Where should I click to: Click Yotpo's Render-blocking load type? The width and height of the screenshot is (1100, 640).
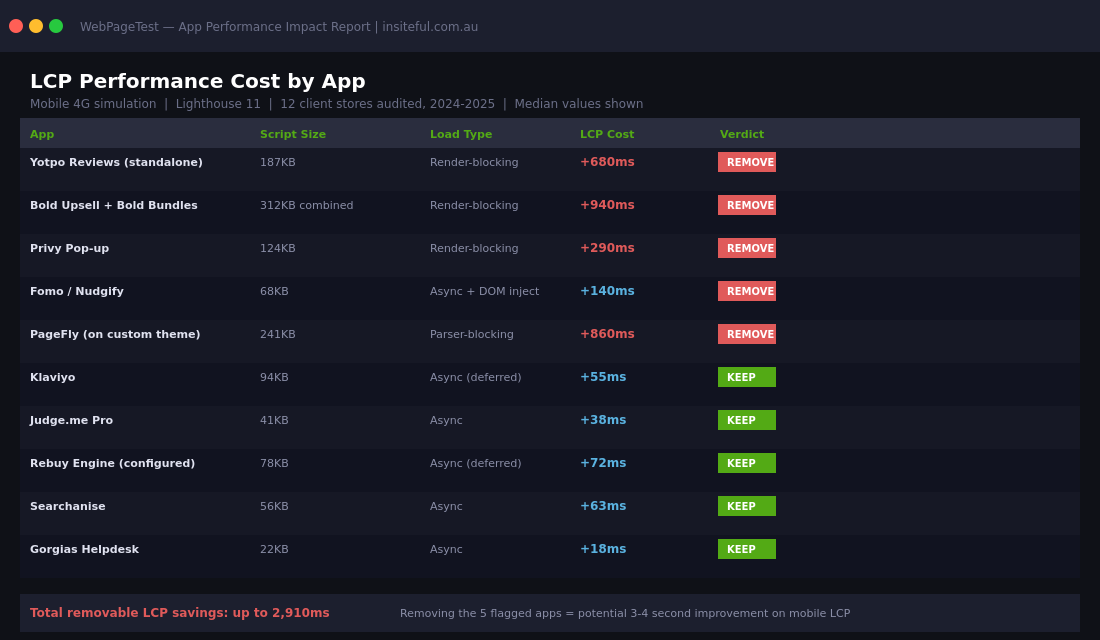[474, 162]
